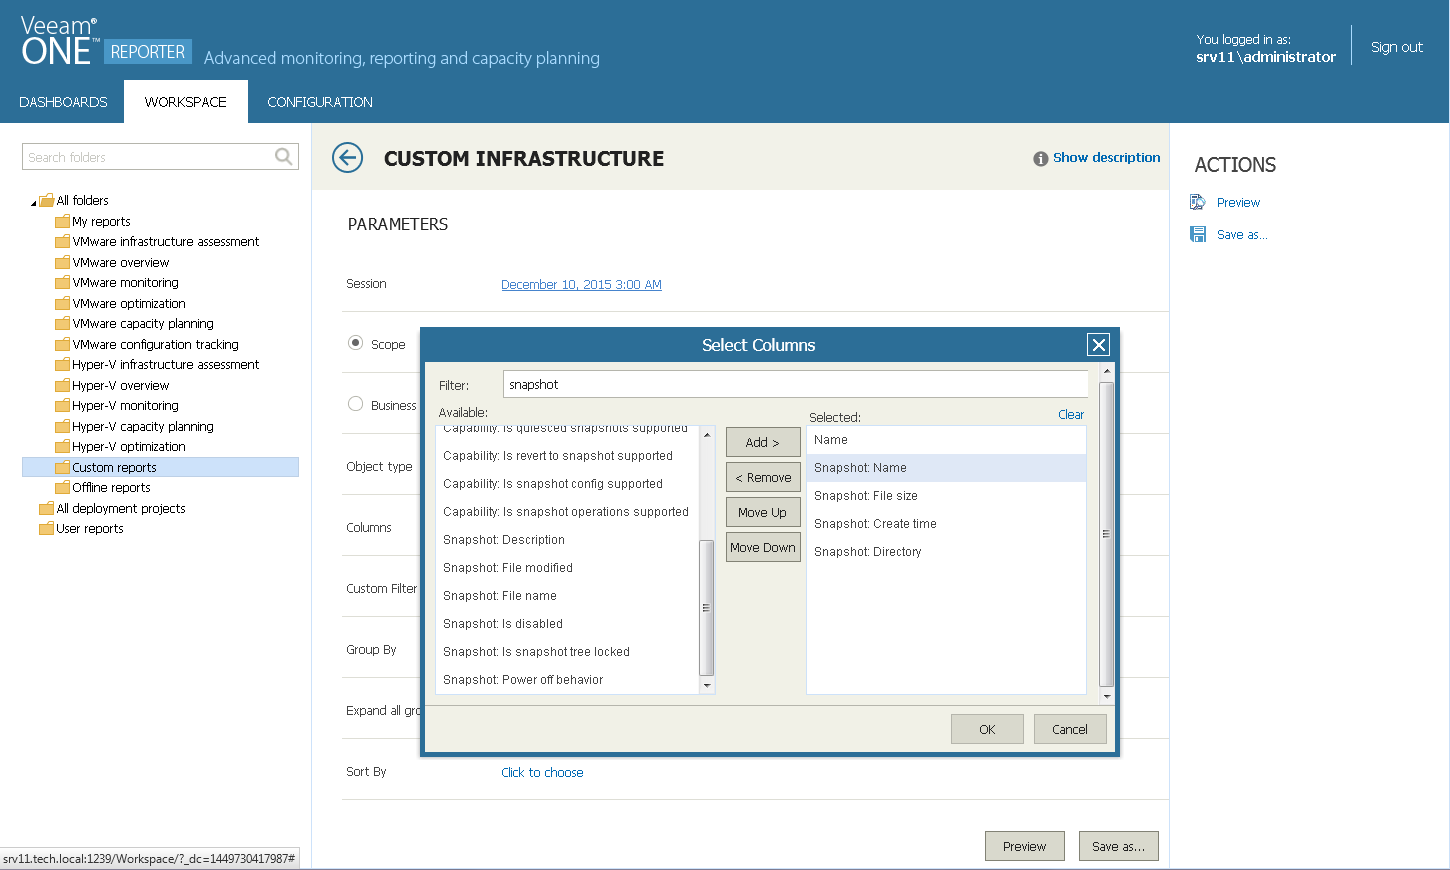Click the magnifier icon in Search folders box
The image size is (1450, 870).
click(x=283, y=157)
